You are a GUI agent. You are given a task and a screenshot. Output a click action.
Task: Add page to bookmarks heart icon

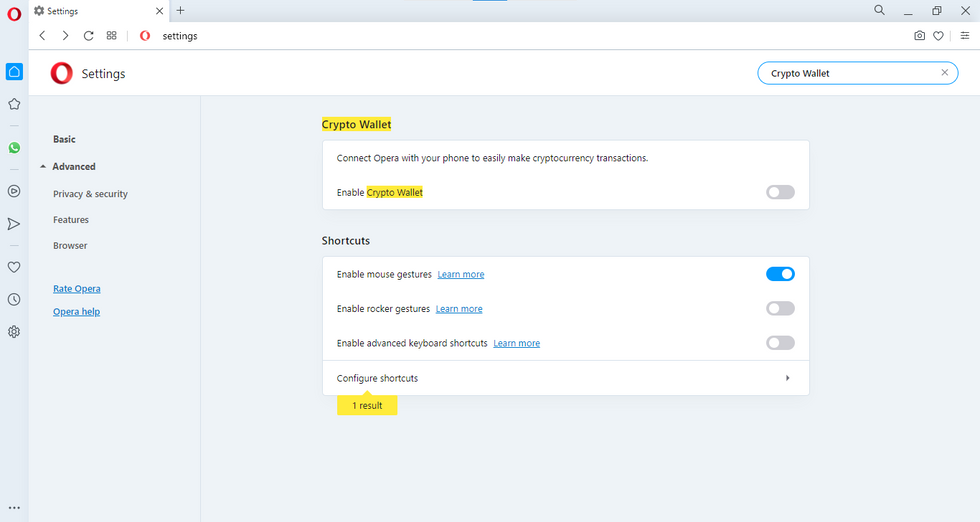(x=938, y=36)
